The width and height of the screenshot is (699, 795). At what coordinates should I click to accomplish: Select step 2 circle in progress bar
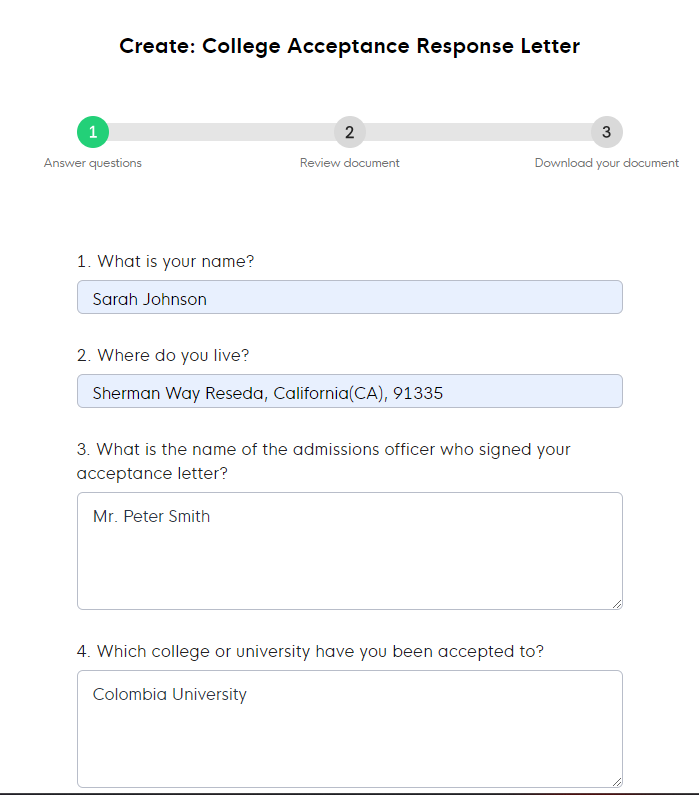click(x=350, y=132)
